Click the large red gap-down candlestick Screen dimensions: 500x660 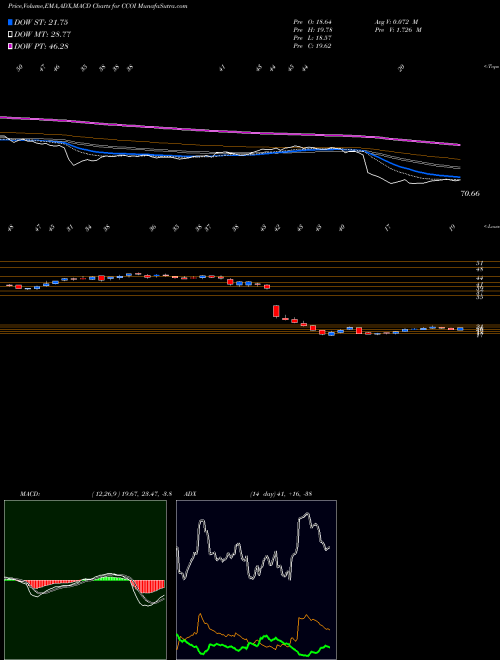click(x=276, y=311)
